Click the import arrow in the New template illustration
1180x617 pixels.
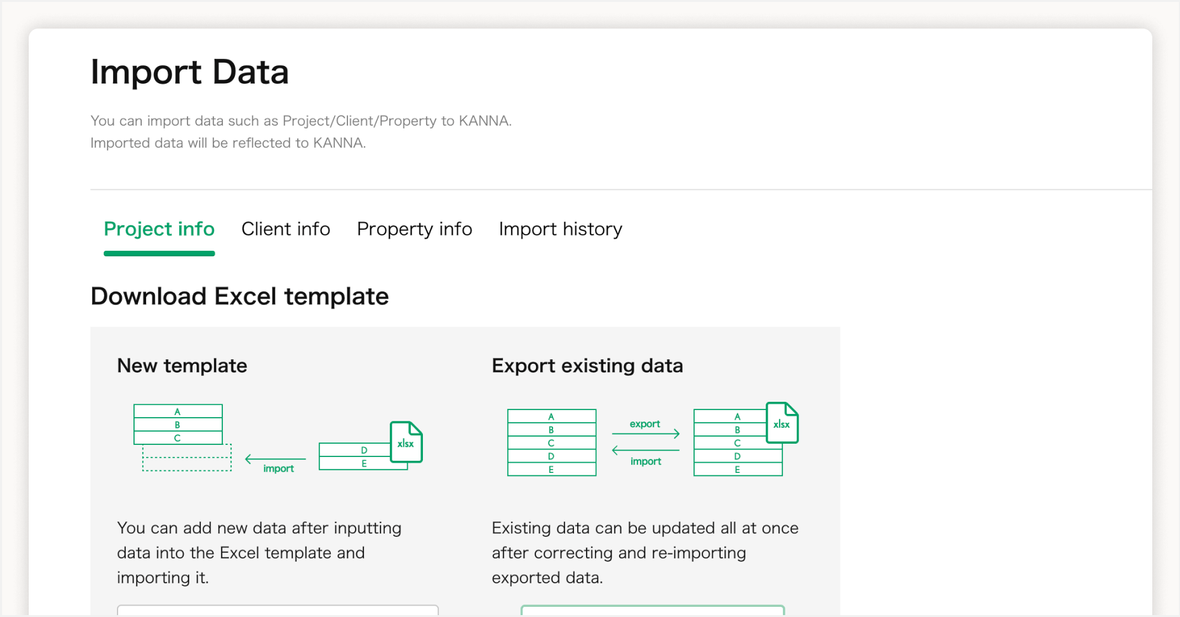[275, 459]
